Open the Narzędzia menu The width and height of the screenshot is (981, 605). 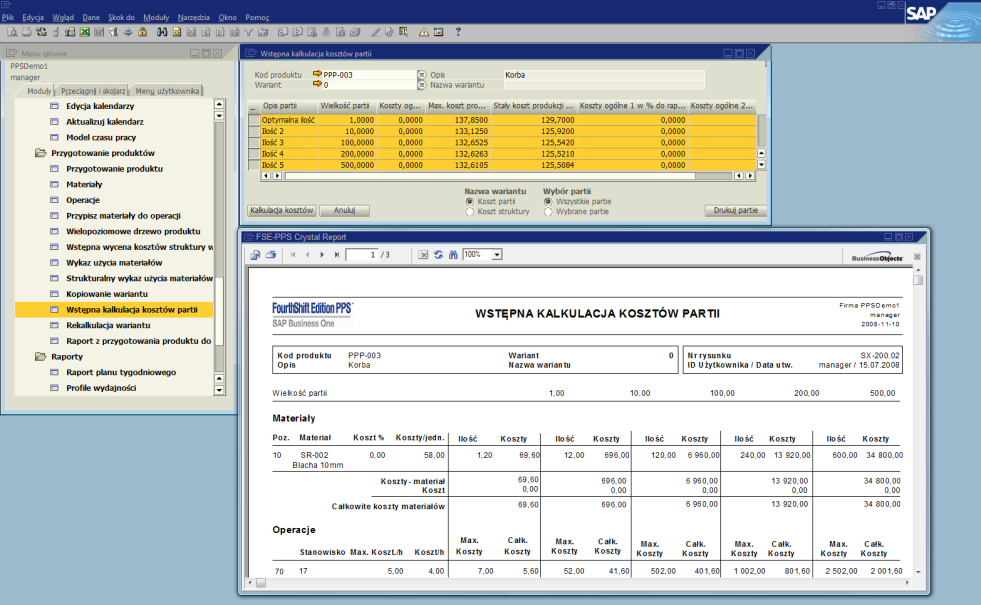click(x=193, y=17)
